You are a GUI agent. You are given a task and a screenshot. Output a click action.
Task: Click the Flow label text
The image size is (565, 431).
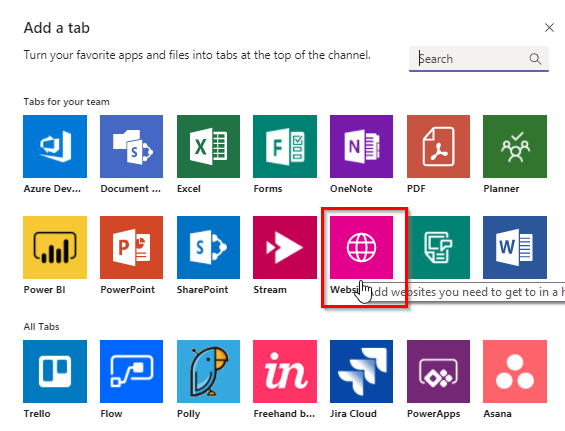[x=111, y=414]
